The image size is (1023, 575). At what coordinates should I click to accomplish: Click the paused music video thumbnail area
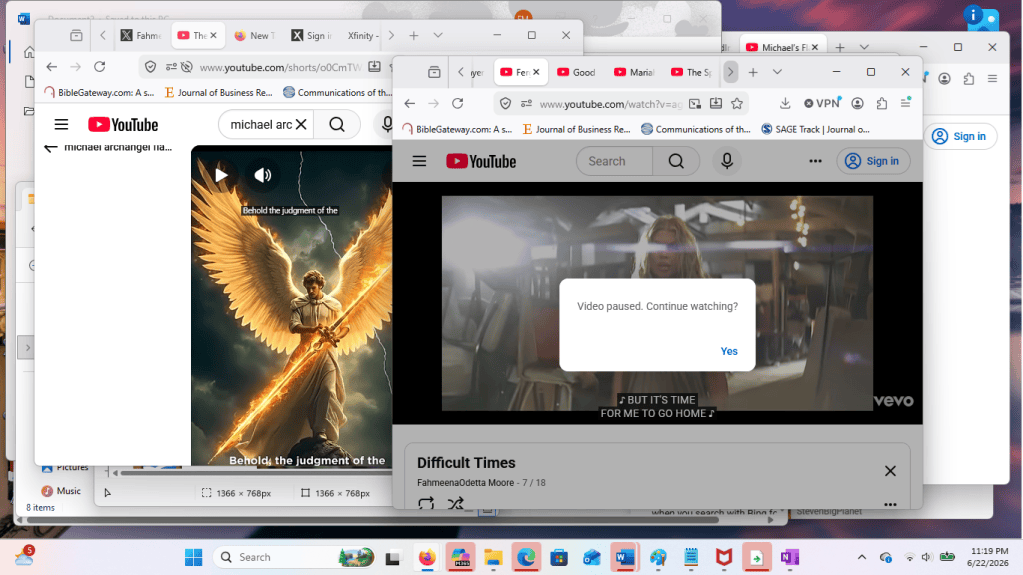(x=657, y=303)
